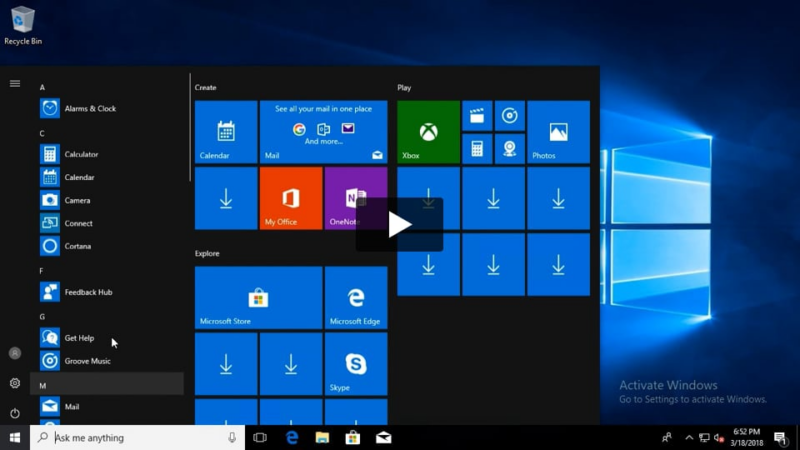The height and width of the screenshot is (450, 800).
Task: Open the Skype tile
Action: 356,364
